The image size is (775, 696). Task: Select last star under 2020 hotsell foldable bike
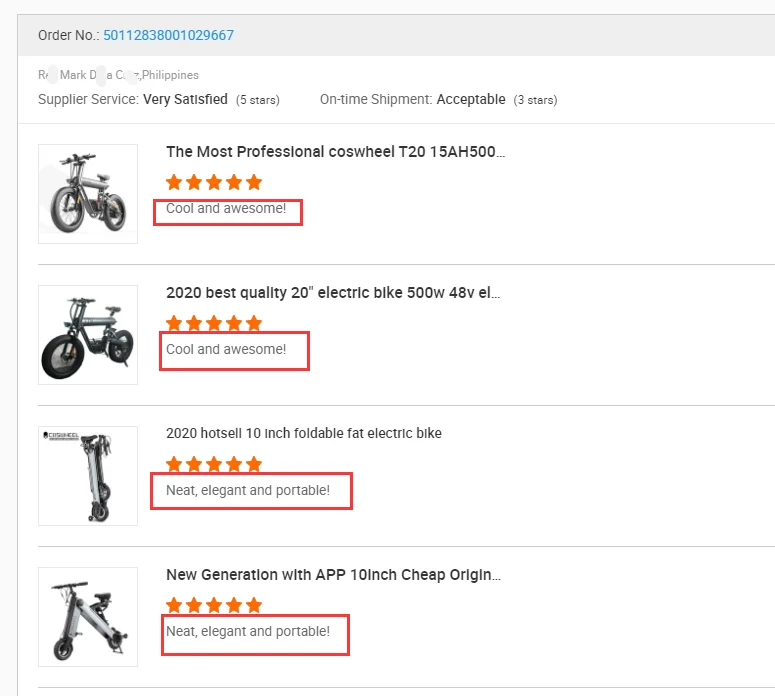(x=254, y=464)
